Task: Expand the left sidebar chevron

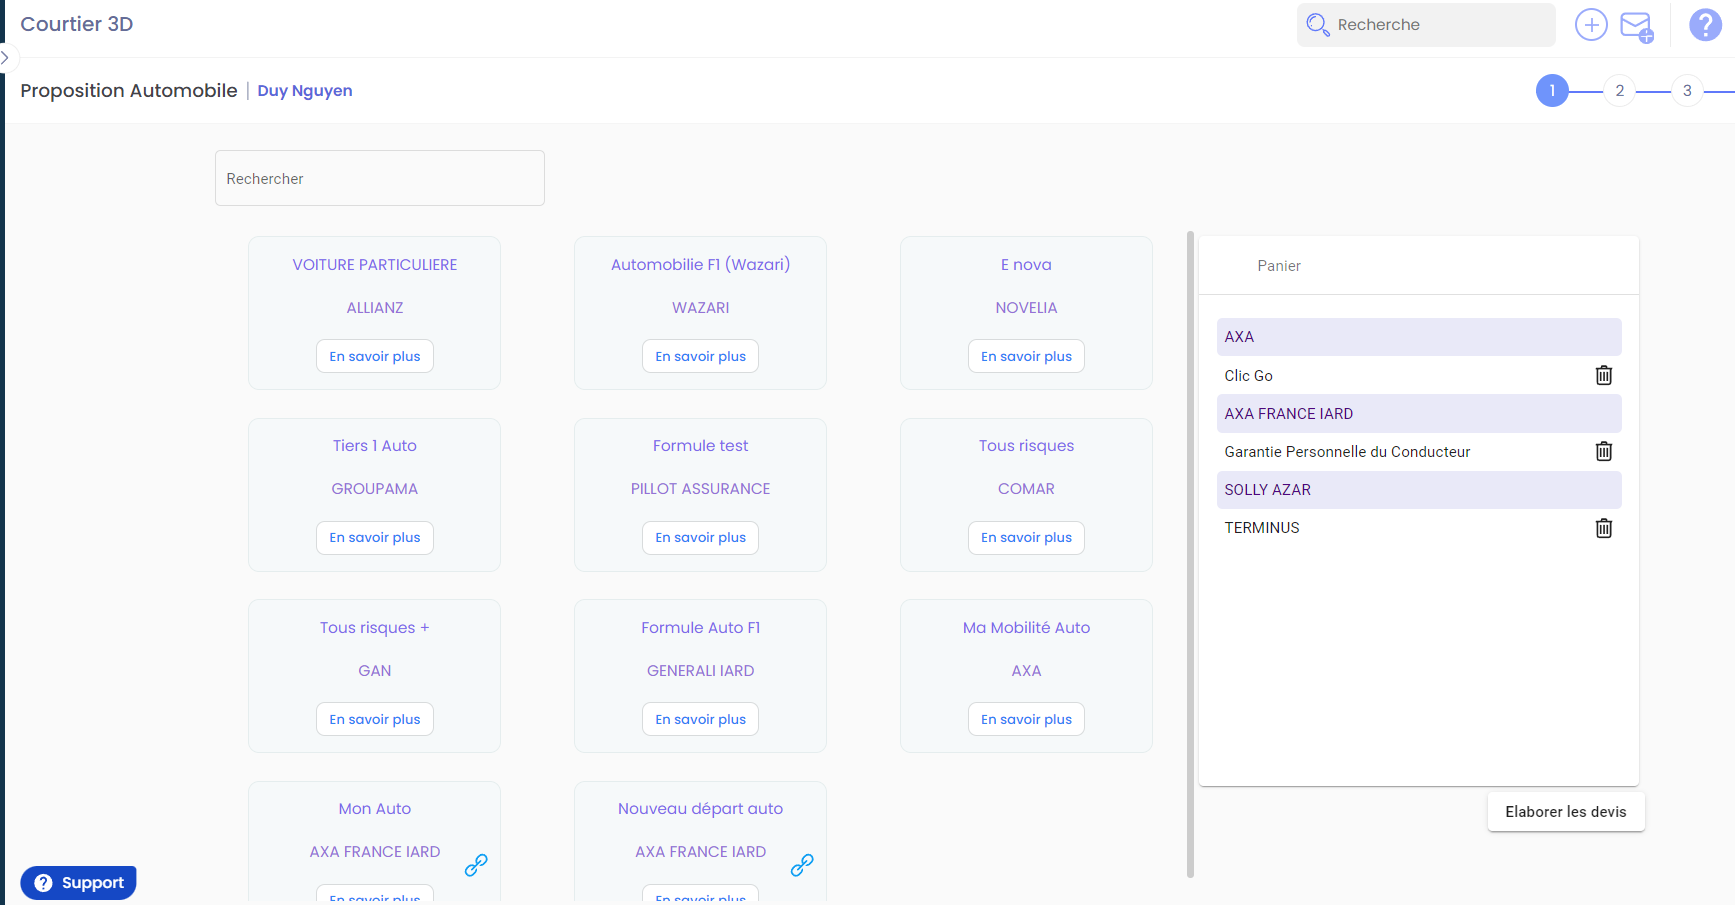Action: pyautogui.click(x=5, y=58)
